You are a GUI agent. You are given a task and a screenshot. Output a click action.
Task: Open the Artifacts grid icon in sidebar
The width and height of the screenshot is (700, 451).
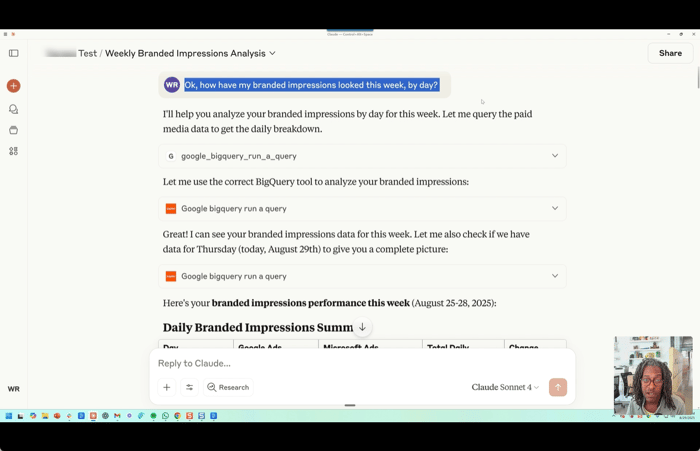[x=14, y=151]
